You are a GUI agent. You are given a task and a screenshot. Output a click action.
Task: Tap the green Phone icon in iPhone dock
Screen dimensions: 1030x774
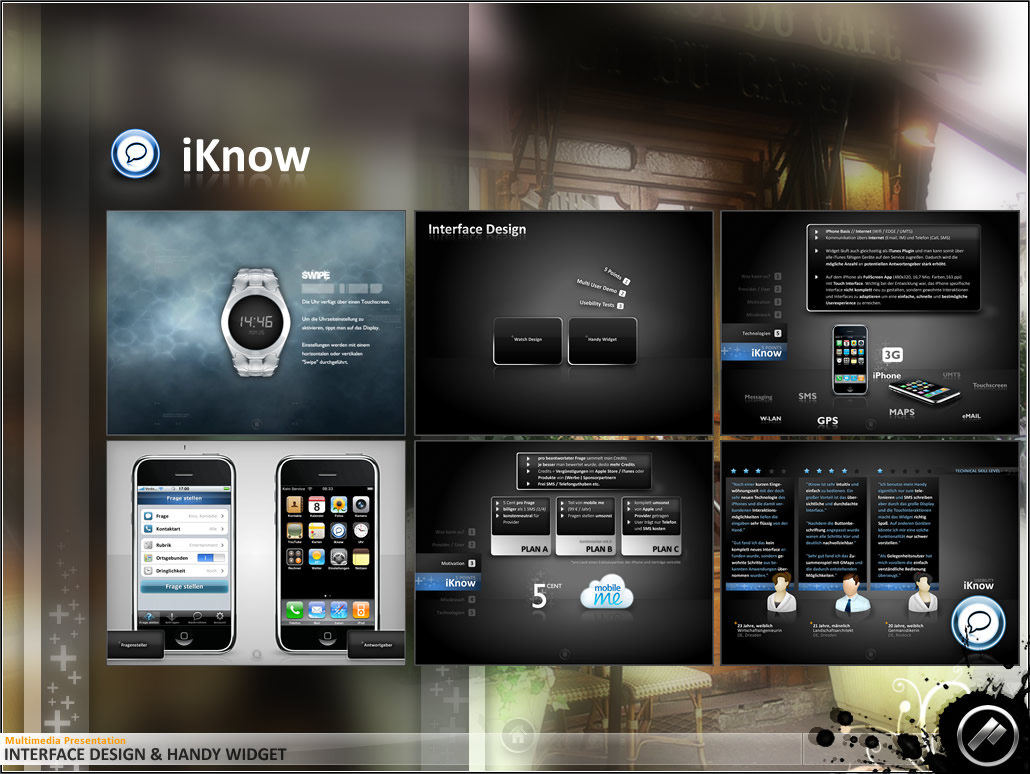[x=295, y=609]
